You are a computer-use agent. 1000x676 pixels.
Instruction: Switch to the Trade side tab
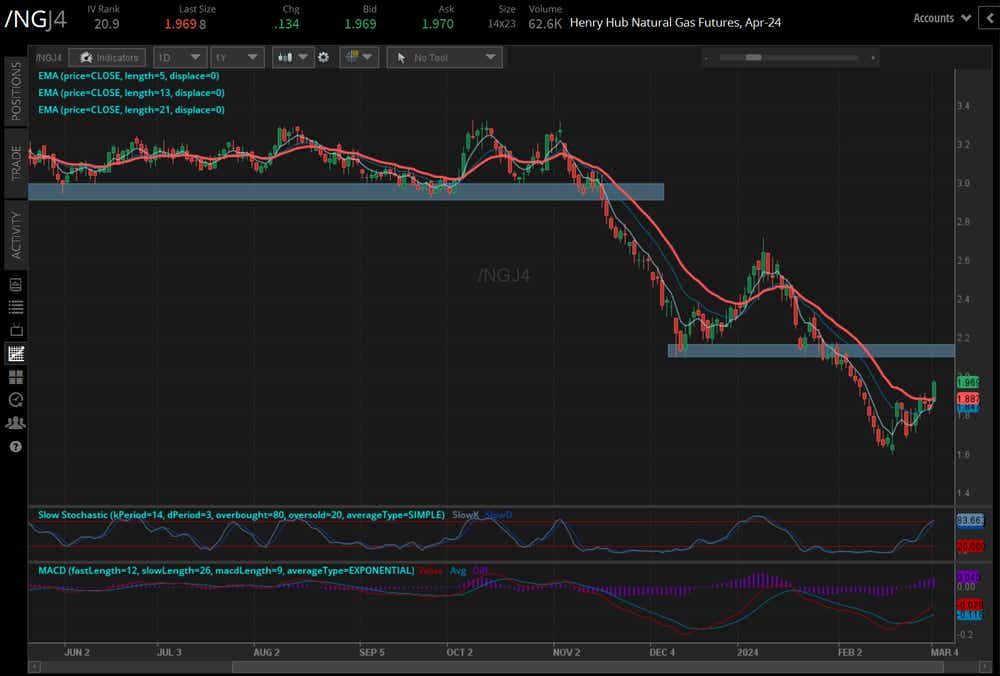pyautogui.click(x=15, y=163)
